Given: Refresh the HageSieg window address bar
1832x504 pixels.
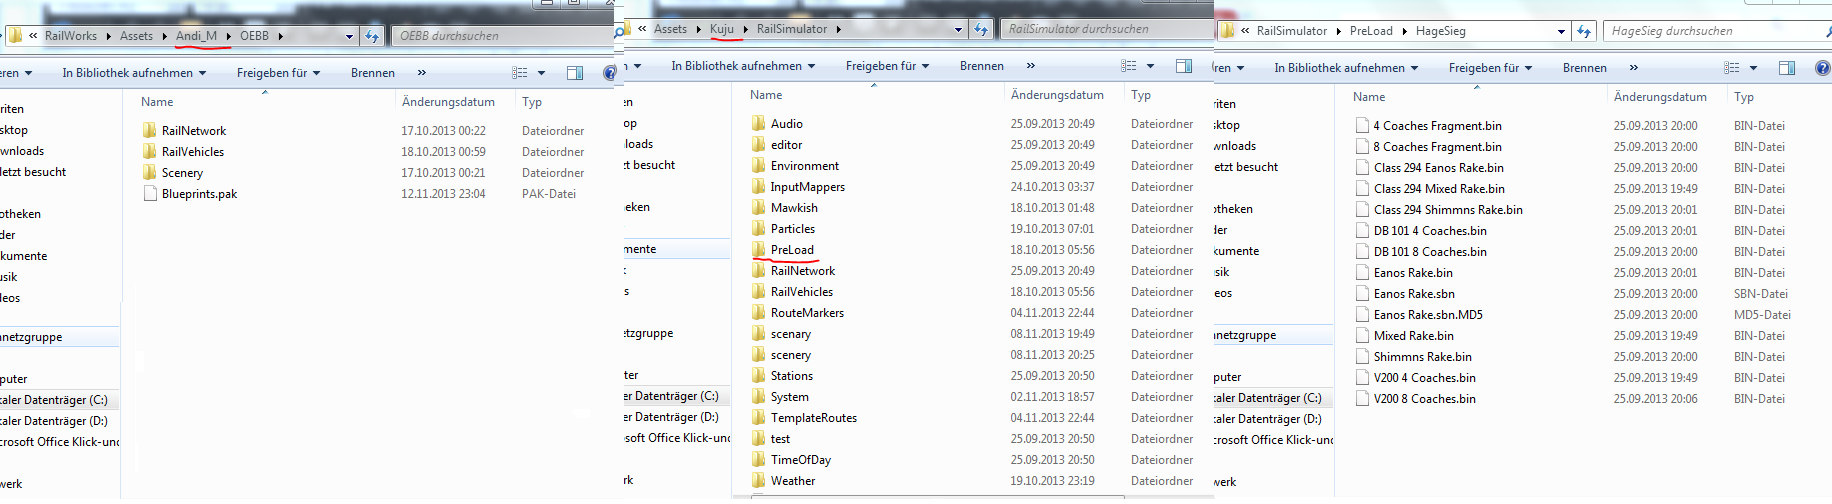Looking at the screenshot, I should pos(1584,31).
